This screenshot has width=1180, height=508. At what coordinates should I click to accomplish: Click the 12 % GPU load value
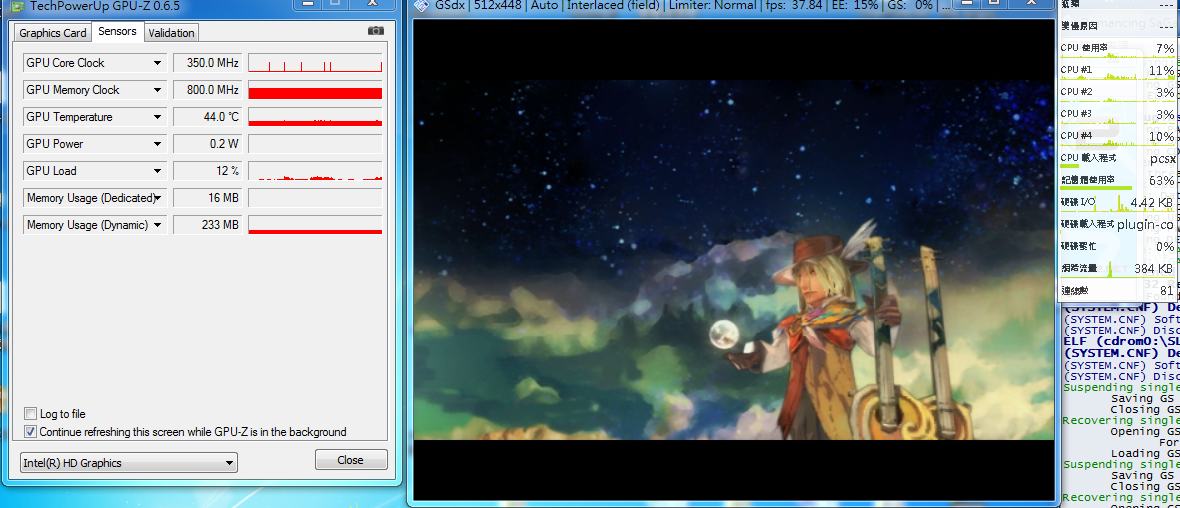(x=208, y=172)
